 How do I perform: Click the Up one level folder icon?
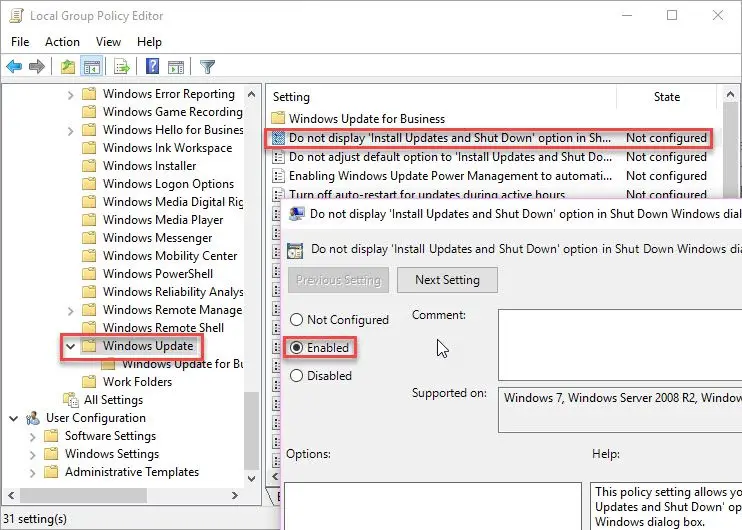pyautogui.click(x=68, y=67)
